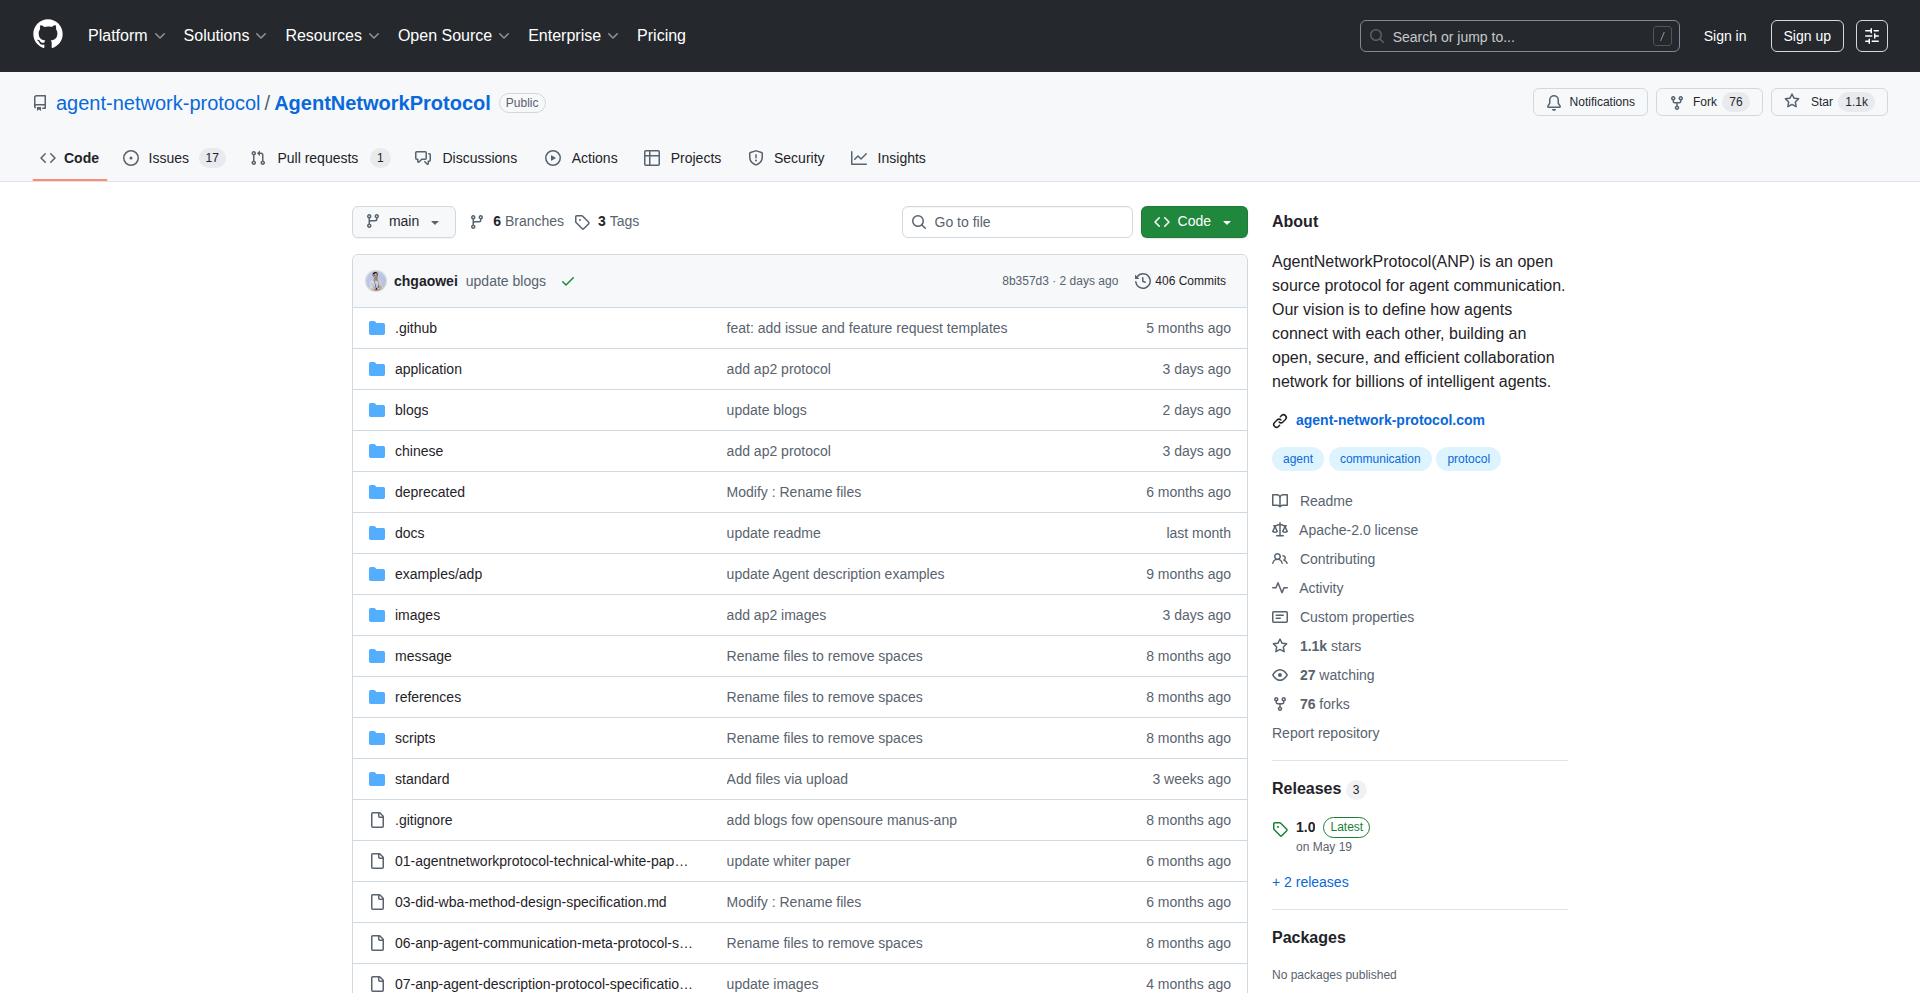
Task: Open the Insights tab
Action: pos(888,158)
